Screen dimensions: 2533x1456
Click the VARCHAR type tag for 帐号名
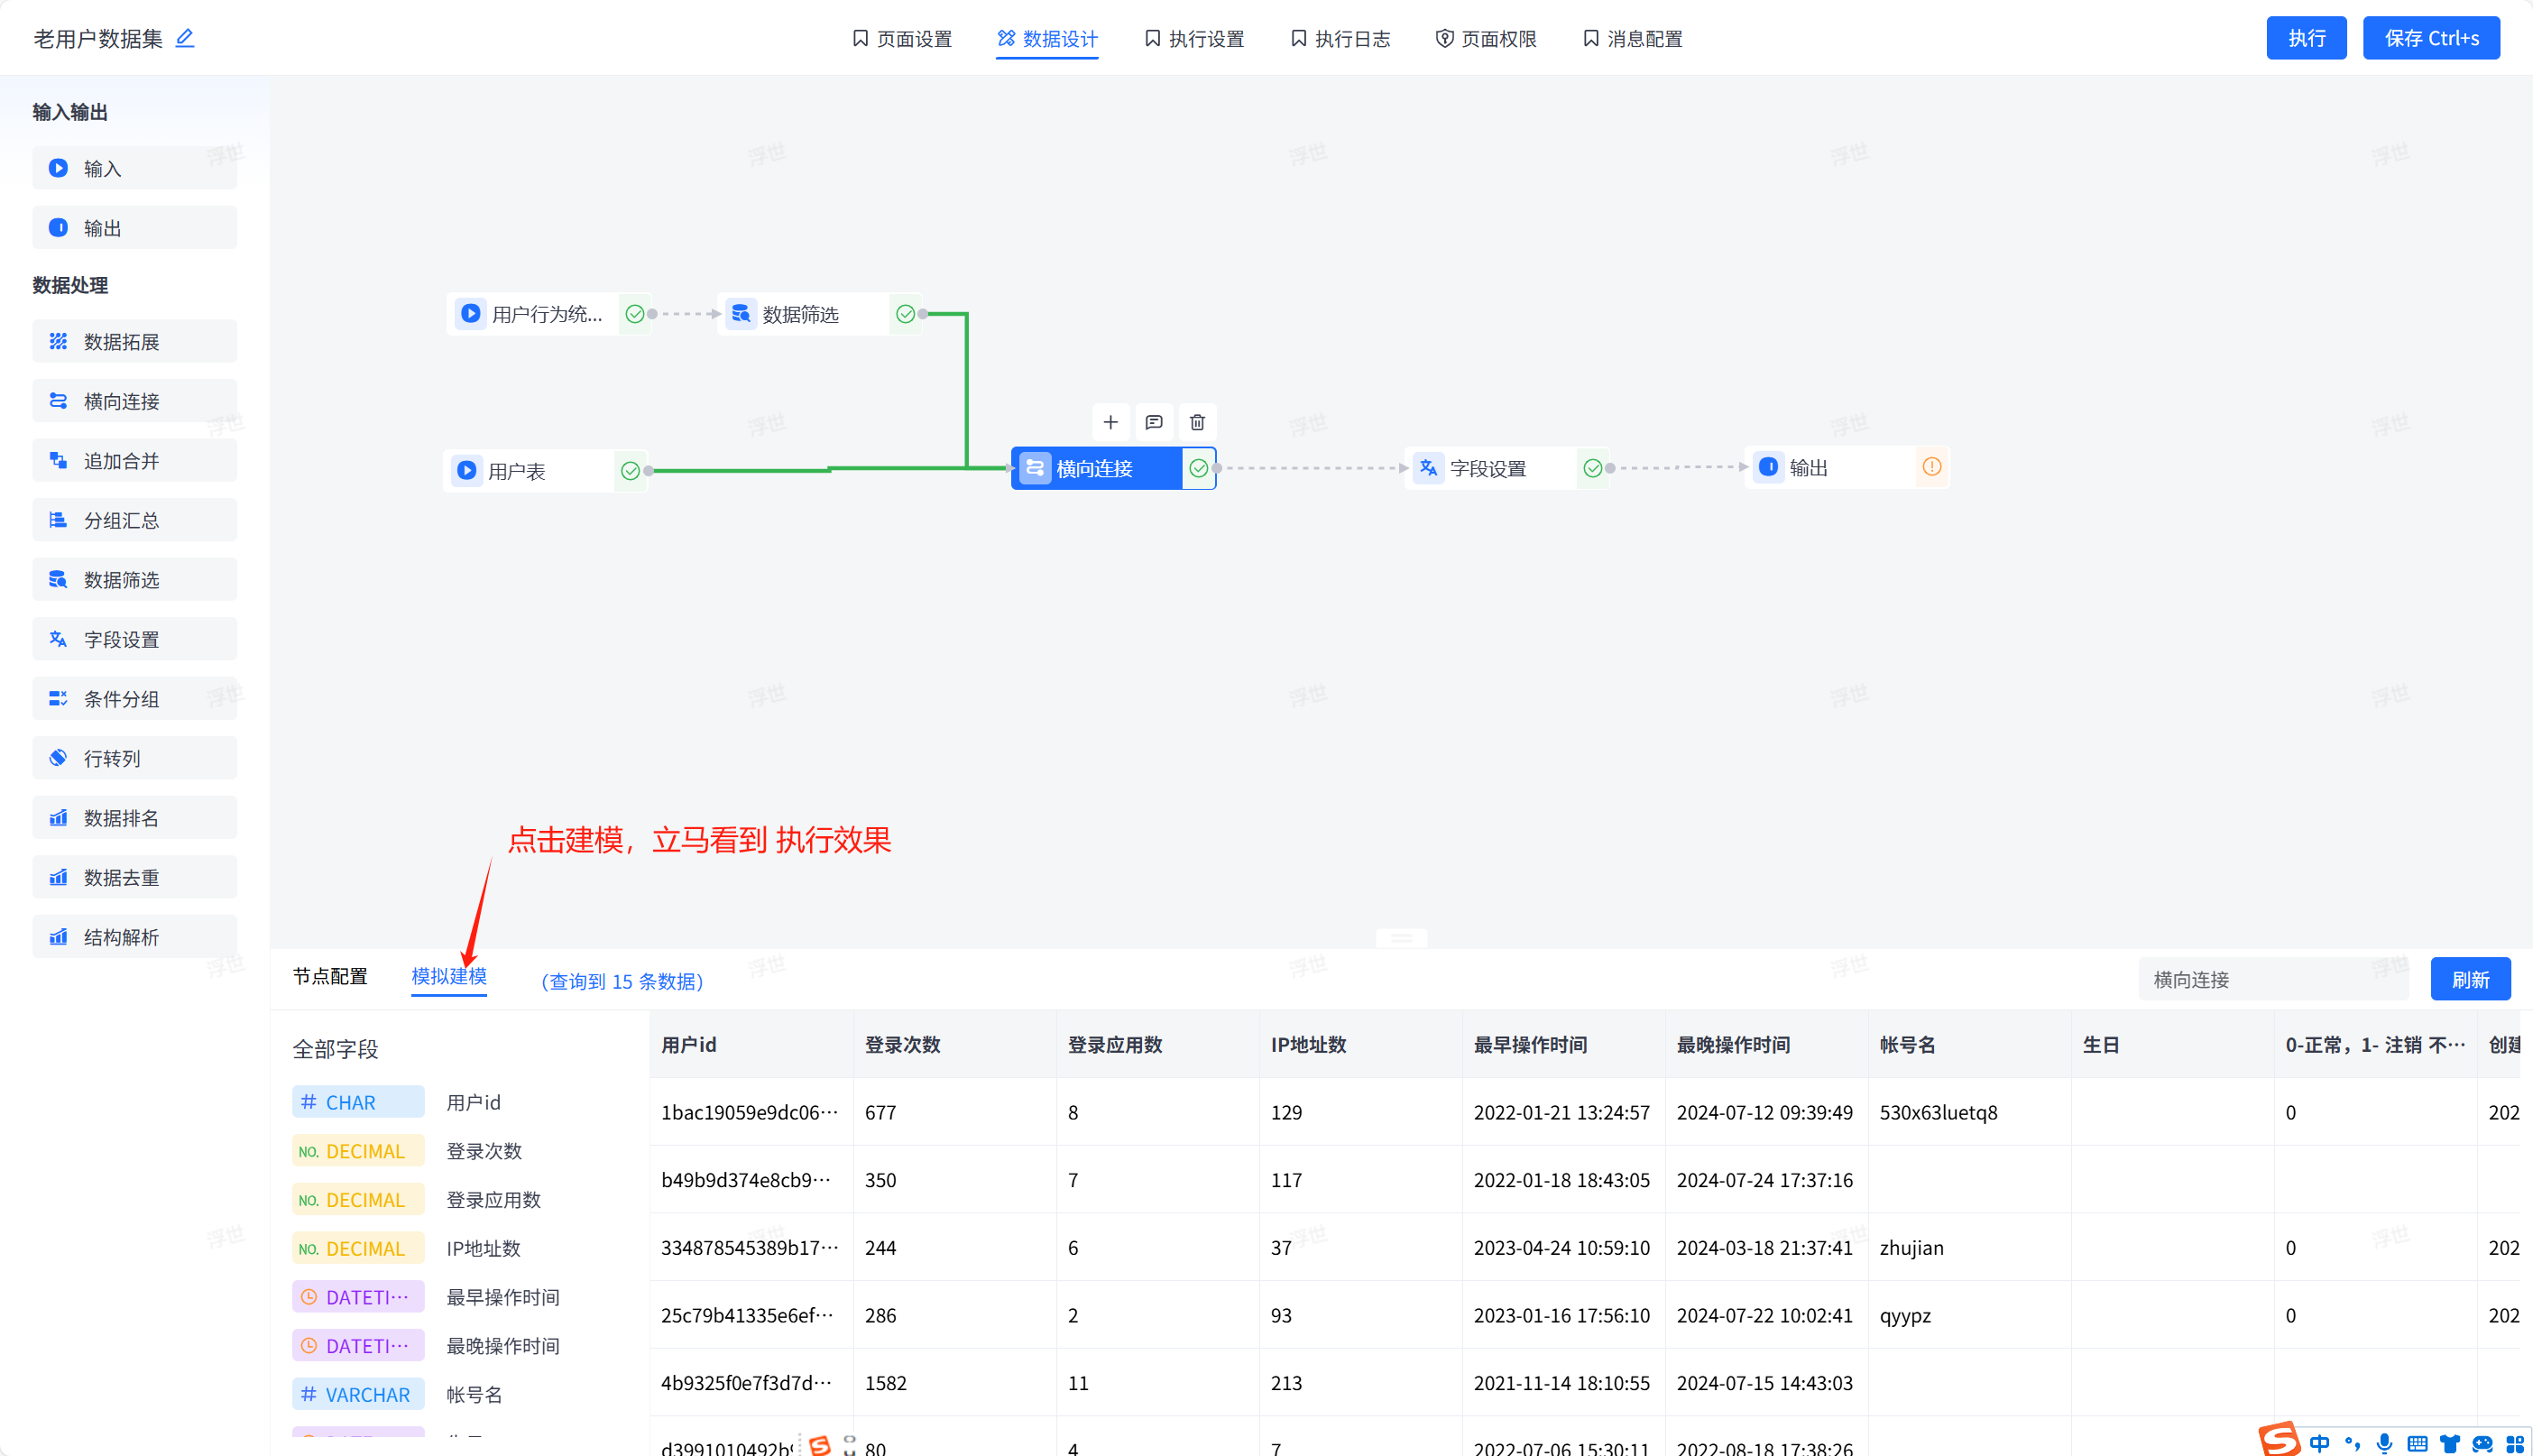point(358,1394)
